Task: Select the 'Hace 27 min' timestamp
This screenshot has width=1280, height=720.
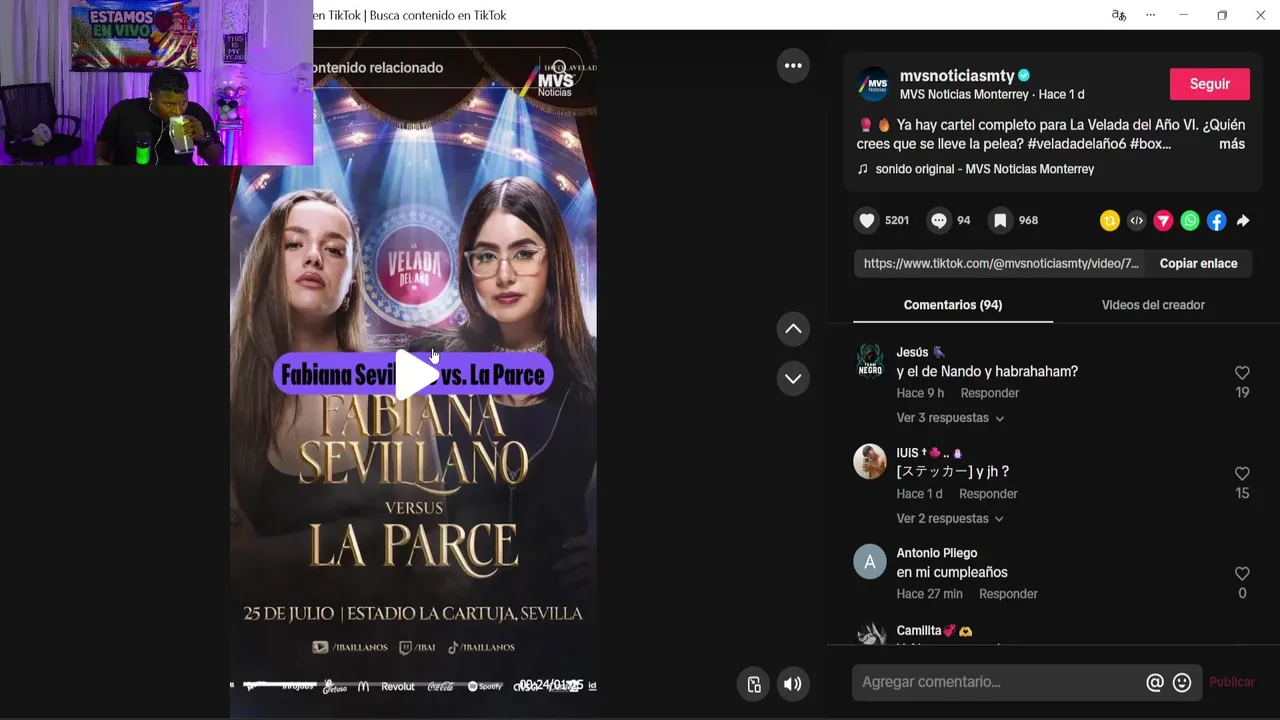Action: click(x=930, y=594)
